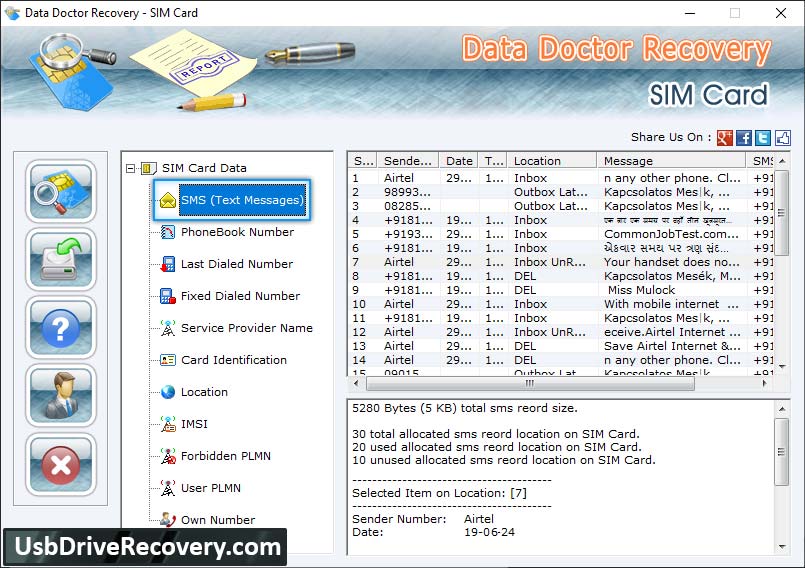Select Last Dialed Number tree item
805x568 pixels.
click(x=237, y=264)
